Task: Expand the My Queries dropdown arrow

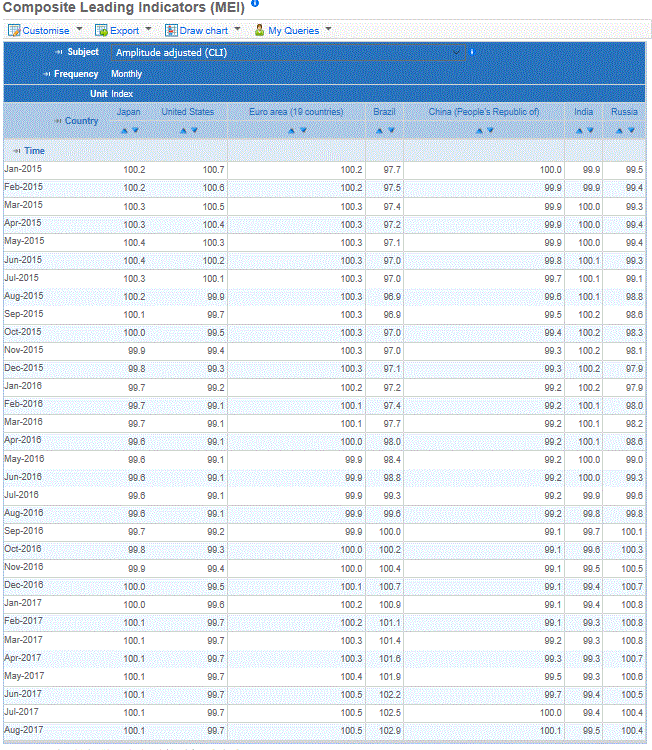Action: pyautogui.click(x=328, y=29)
